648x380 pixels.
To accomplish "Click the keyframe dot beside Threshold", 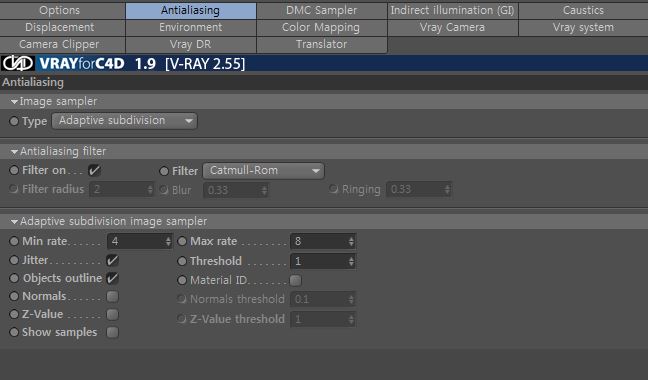I will [182, 261].
